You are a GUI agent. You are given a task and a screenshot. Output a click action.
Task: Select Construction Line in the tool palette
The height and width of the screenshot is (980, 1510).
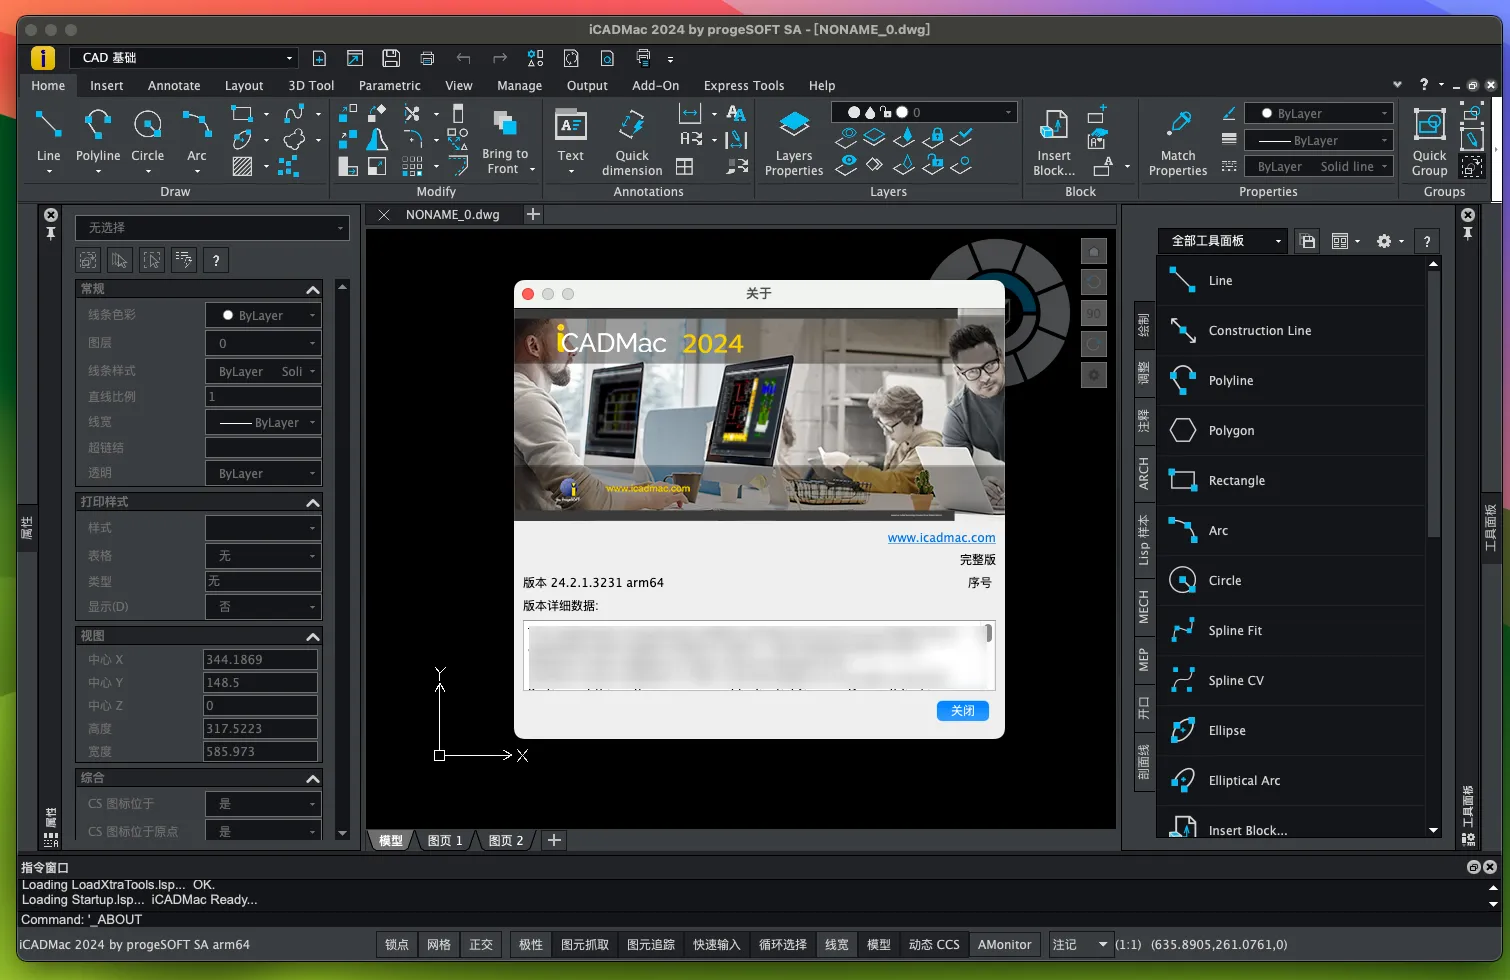pyautogui.click(x=1291, y=331)
